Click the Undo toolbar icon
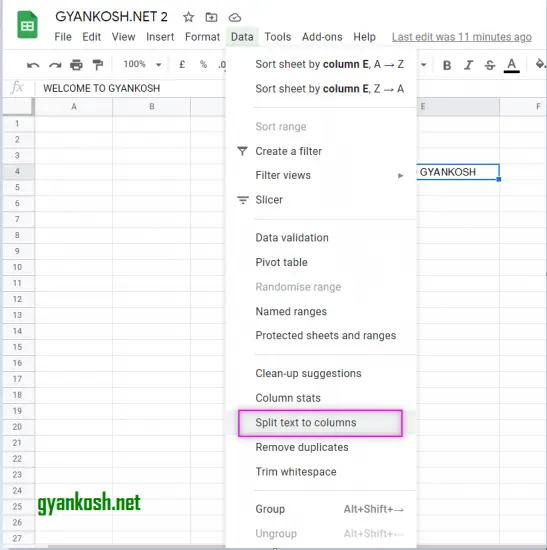This screenshot has width=547, height=550. click(33, 65)
